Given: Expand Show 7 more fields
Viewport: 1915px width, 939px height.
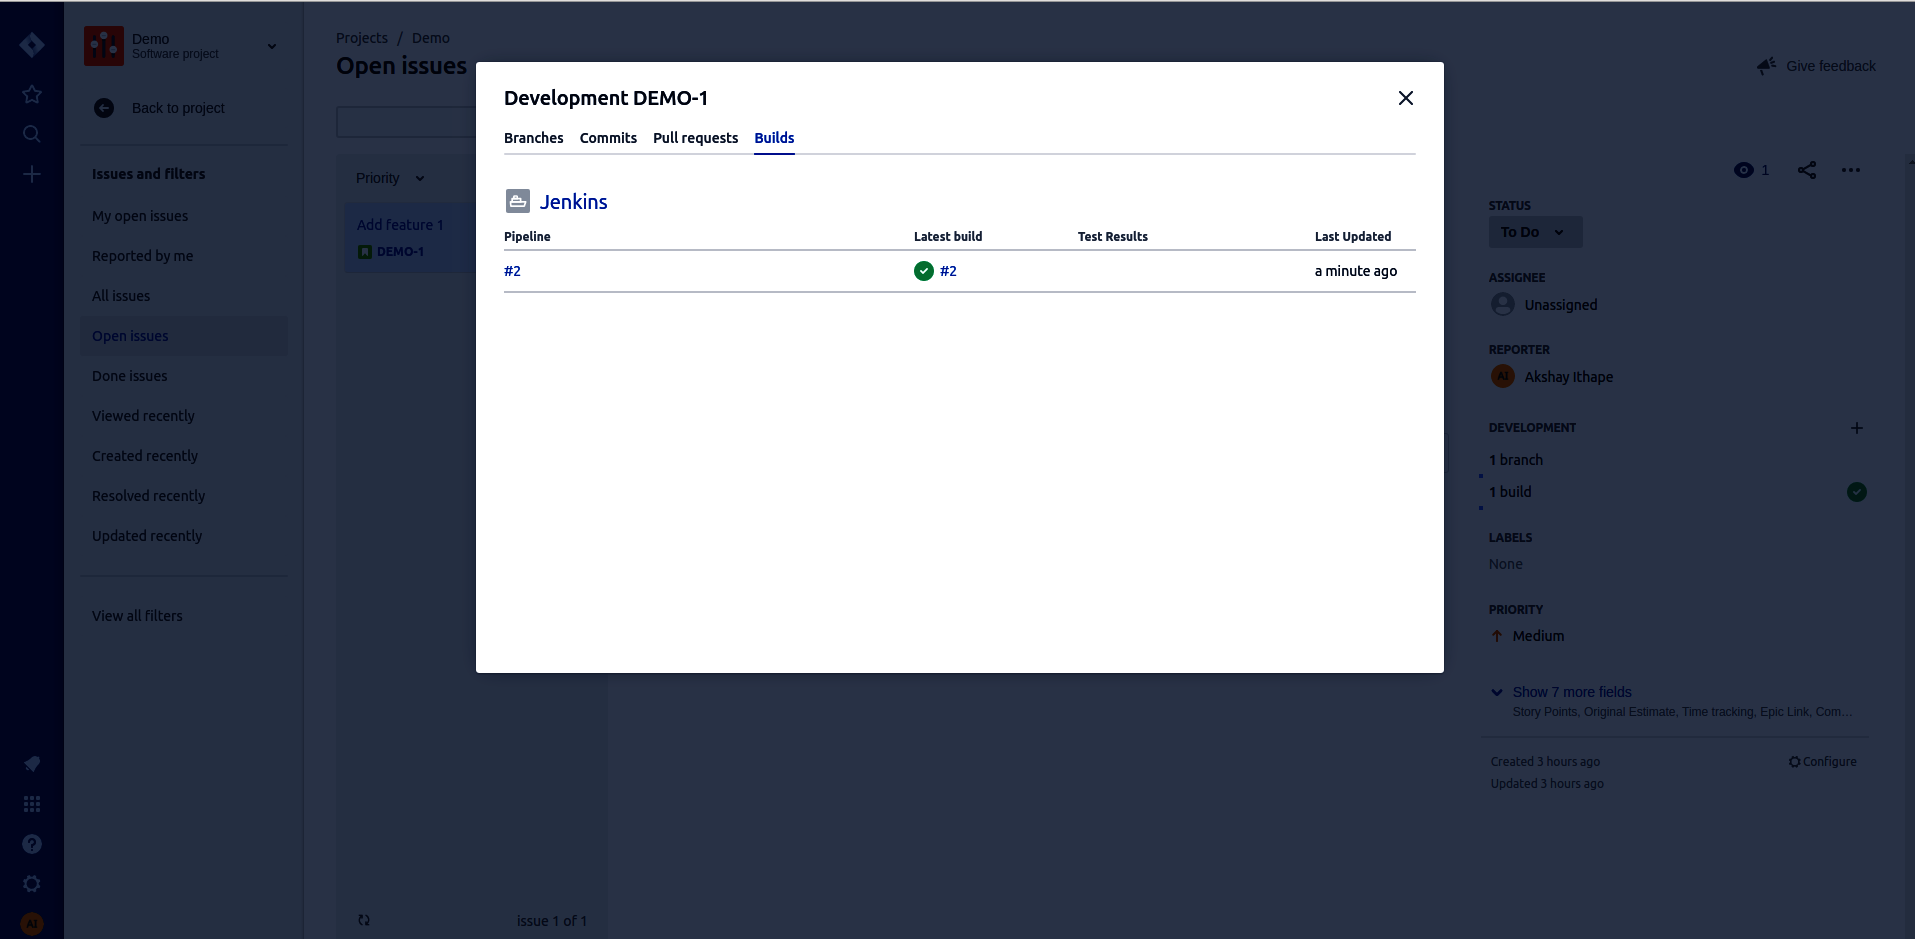Looking at the screenshot, I should 1571,692.
